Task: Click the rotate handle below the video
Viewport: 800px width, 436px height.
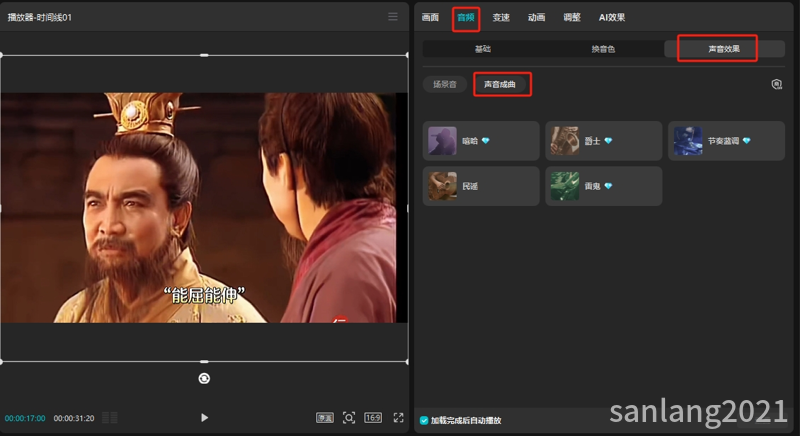Action: click(x=204, y=378)
